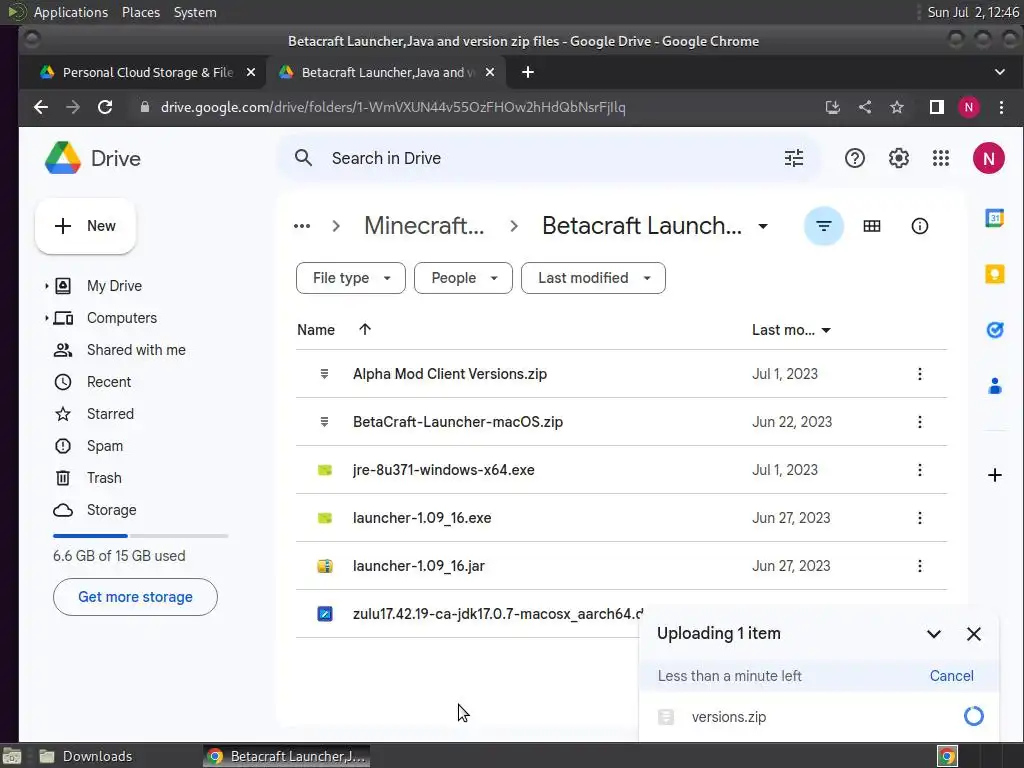The width and height of the screenshot is (1024, 768).
Task: Close the Betacraft Launcher tab
Action: click(490, 72)
